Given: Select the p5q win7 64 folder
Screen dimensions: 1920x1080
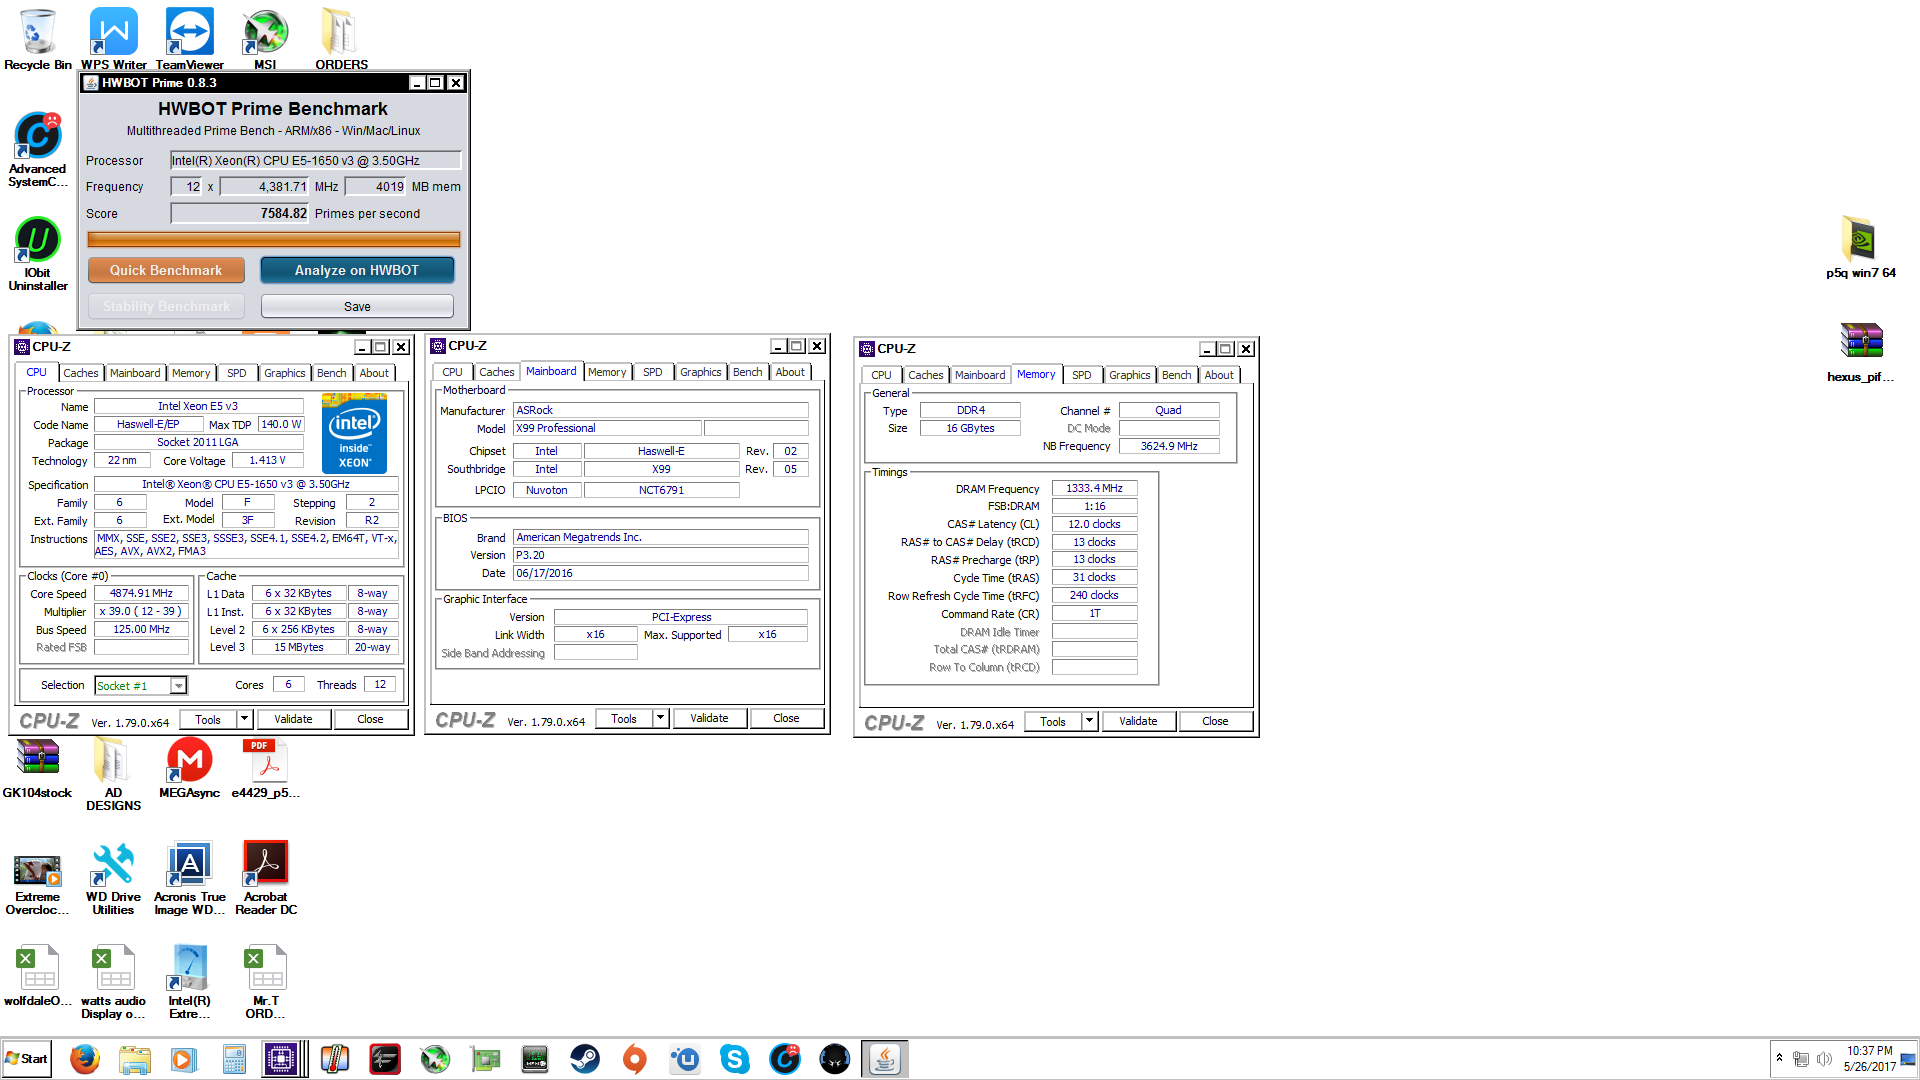Looking at the screenshot, I should pyautogui.click(x=1860, y=247).
